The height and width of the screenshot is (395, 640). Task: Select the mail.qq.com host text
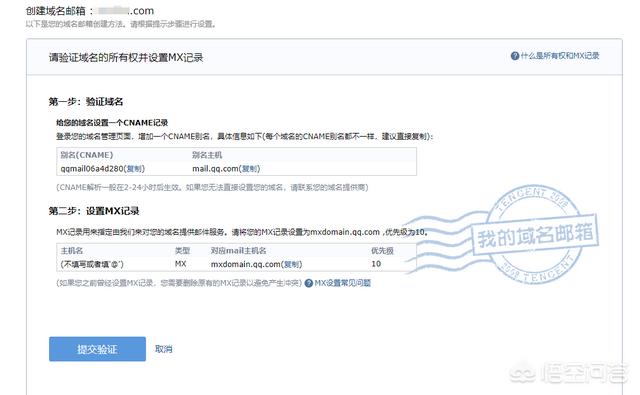coord(216,169)
